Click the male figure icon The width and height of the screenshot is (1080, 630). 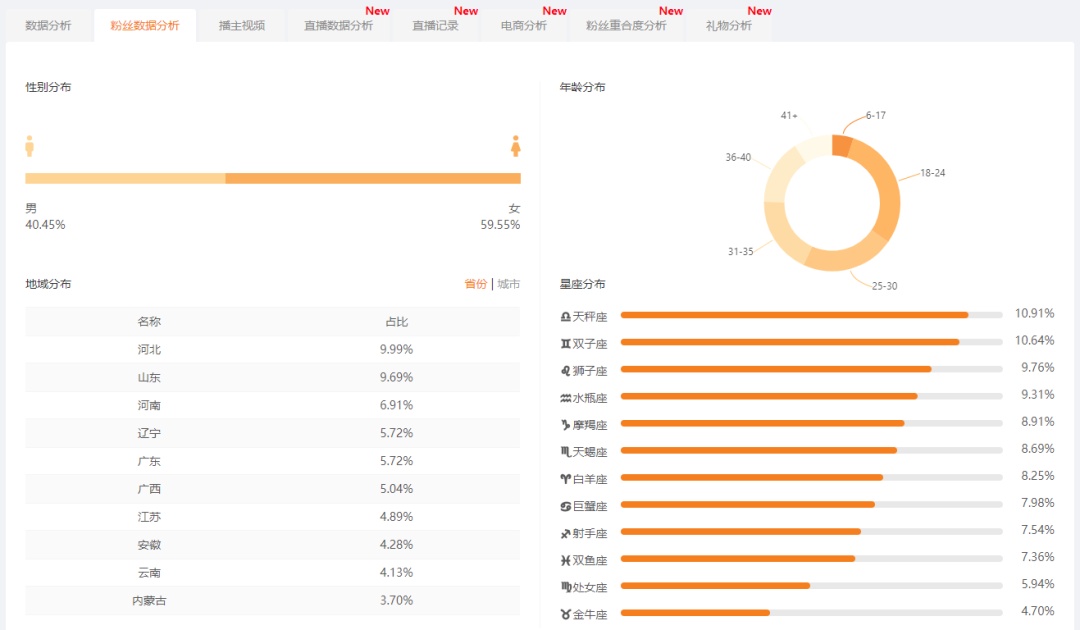(x=29, y=146)
